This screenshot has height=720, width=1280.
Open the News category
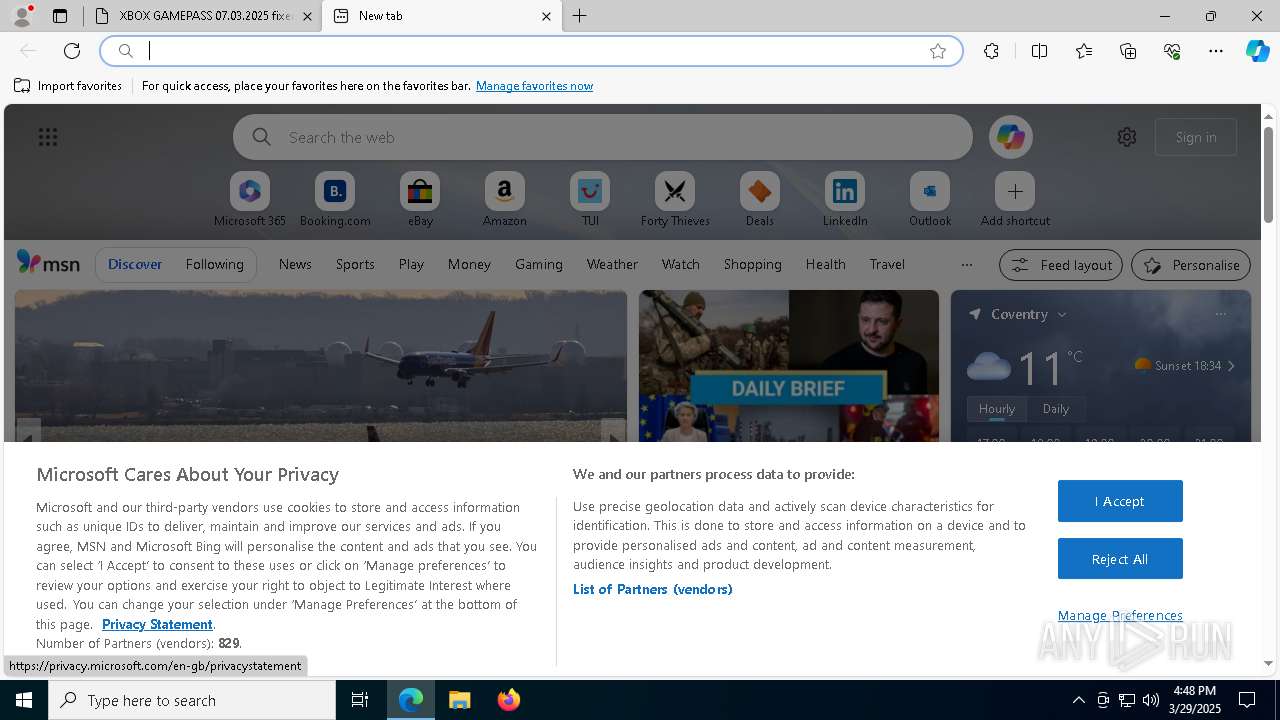295,264
